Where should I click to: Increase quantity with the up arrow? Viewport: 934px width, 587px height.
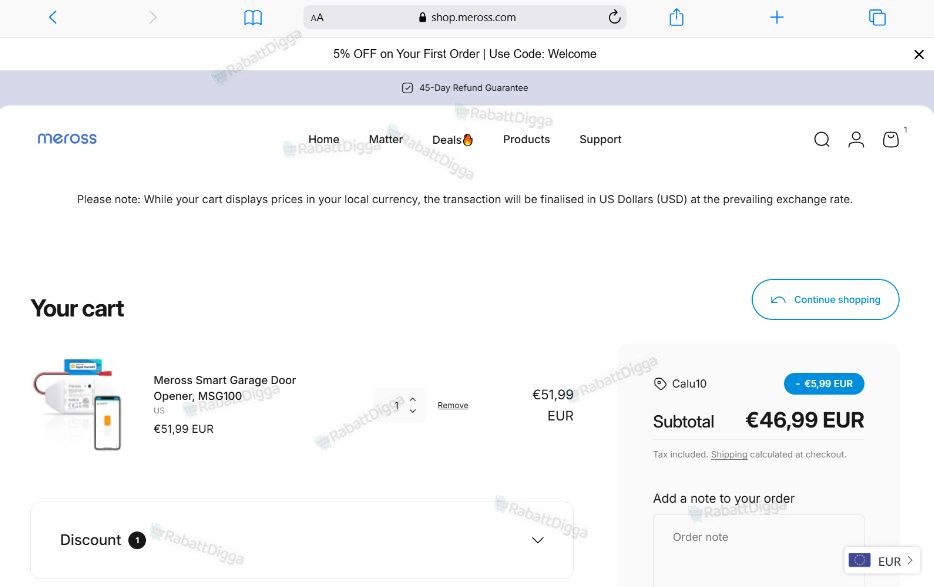click(x=413, y=399)
